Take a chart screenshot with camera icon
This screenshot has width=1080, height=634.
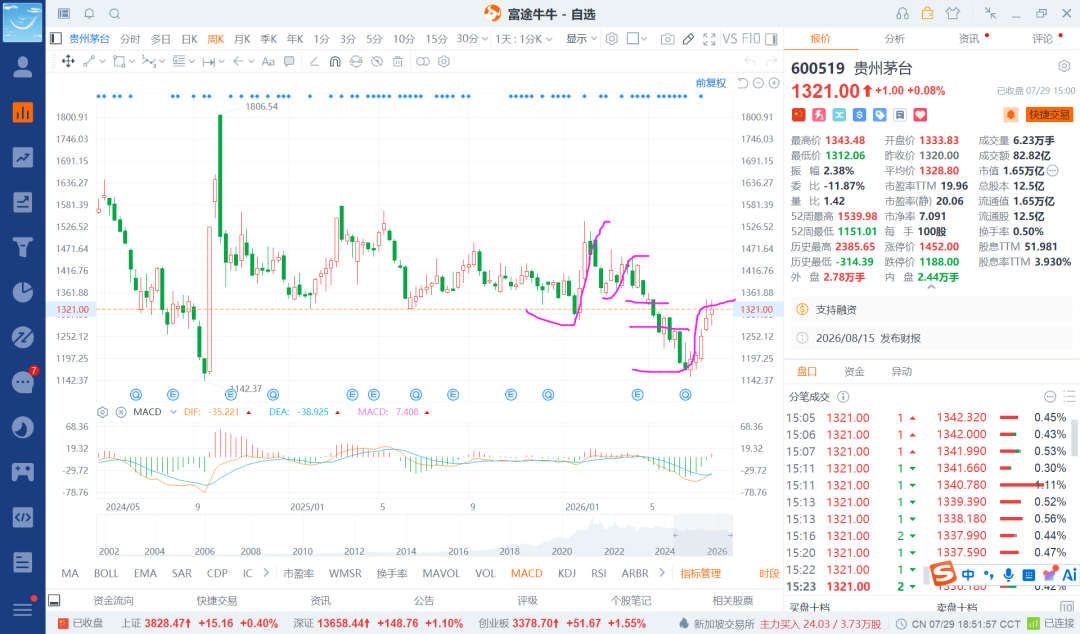(667, 39)
